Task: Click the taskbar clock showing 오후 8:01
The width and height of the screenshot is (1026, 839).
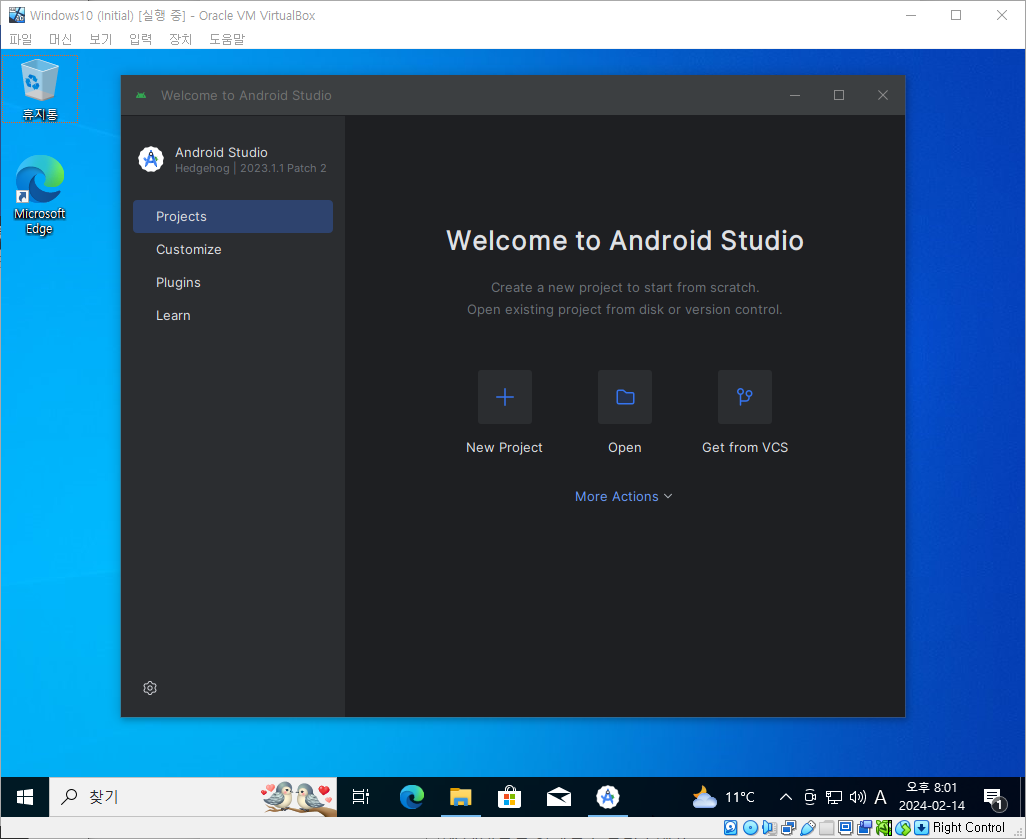Action: pyautogui.click(x=932, y=796)
